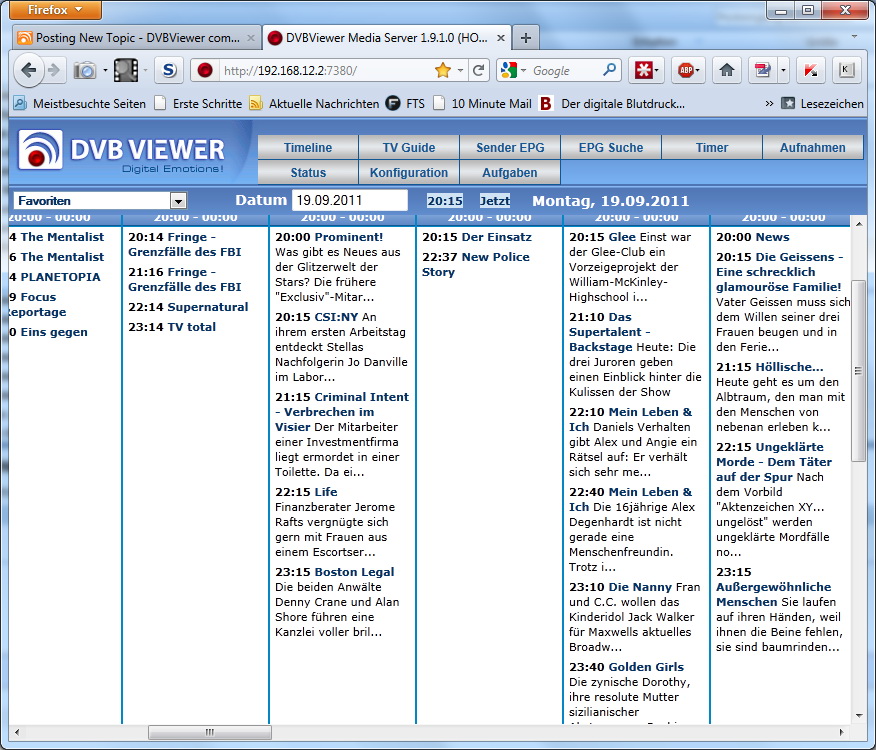Click the vertical scrollbar thumb
Image resolution: width=876 pixels, height=750 pixels.
click(x=858, y=371)
